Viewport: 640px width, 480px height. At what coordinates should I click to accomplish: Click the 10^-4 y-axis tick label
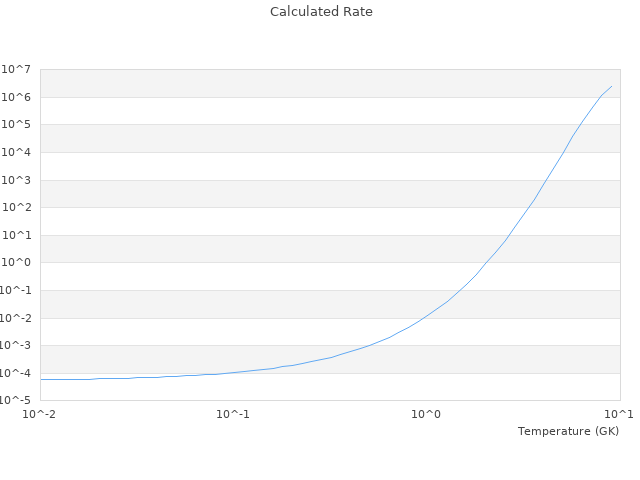[16, 374]
